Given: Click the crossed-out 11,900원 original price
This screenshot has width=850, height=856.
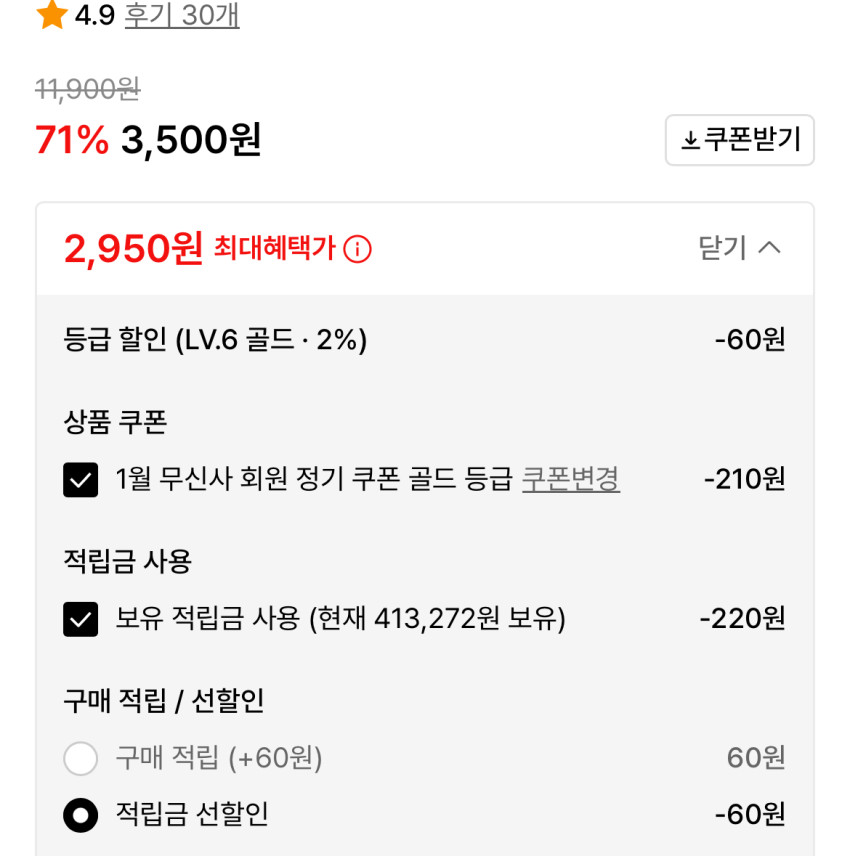Looking at the screenshot, I should pyautogui.click(x=87, y=90).
